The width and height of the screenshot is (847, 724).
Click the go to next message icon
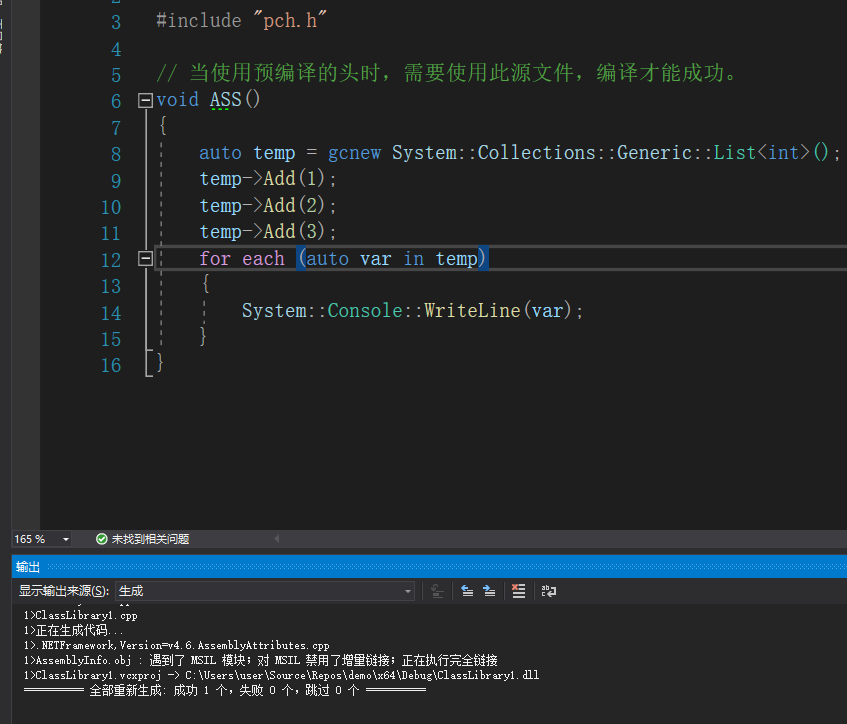(x=489, y=591)
